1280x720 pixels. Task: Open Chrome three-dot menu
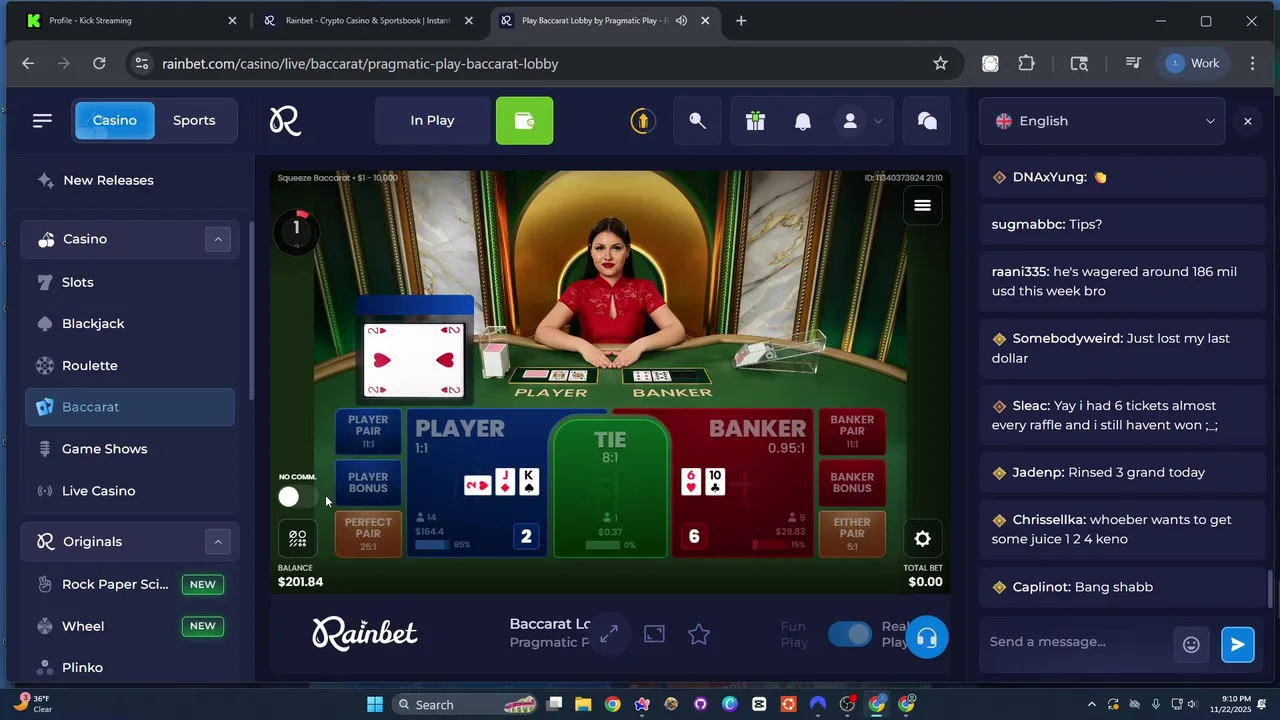click(x=1252, y=63)
